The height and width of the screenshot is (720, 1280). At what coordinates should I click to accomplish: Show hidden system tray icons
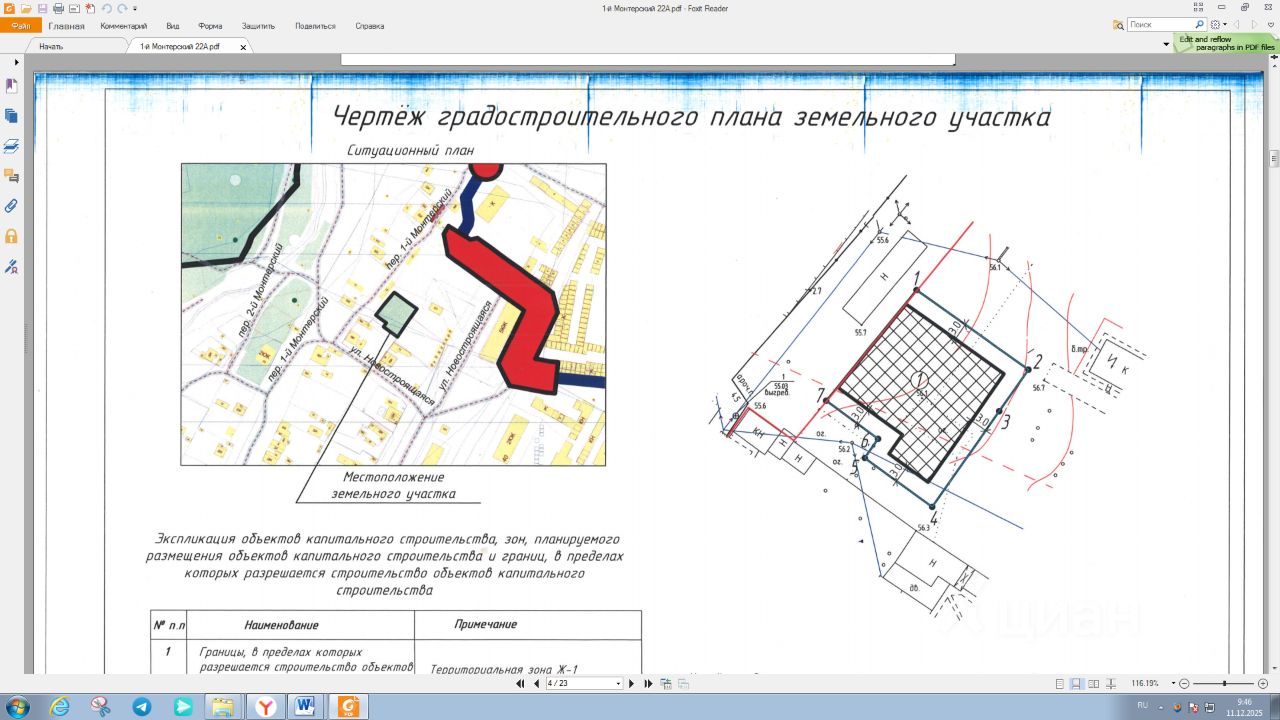click(1161, 707)
